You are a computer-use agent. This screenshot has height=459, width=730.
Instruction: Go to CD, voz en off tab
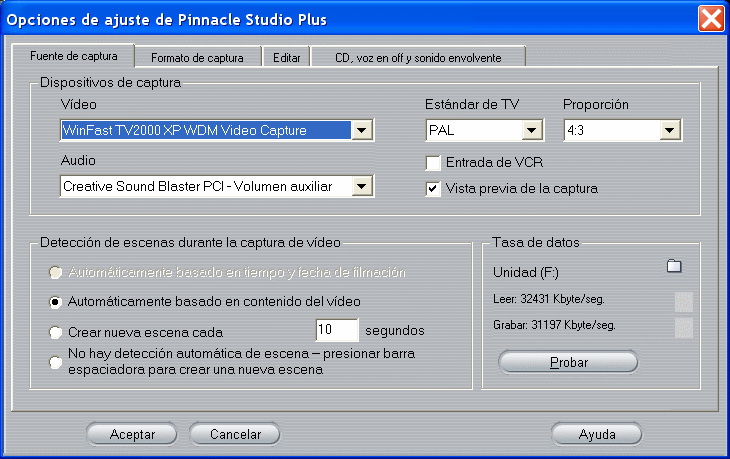(x=418, y=57)
